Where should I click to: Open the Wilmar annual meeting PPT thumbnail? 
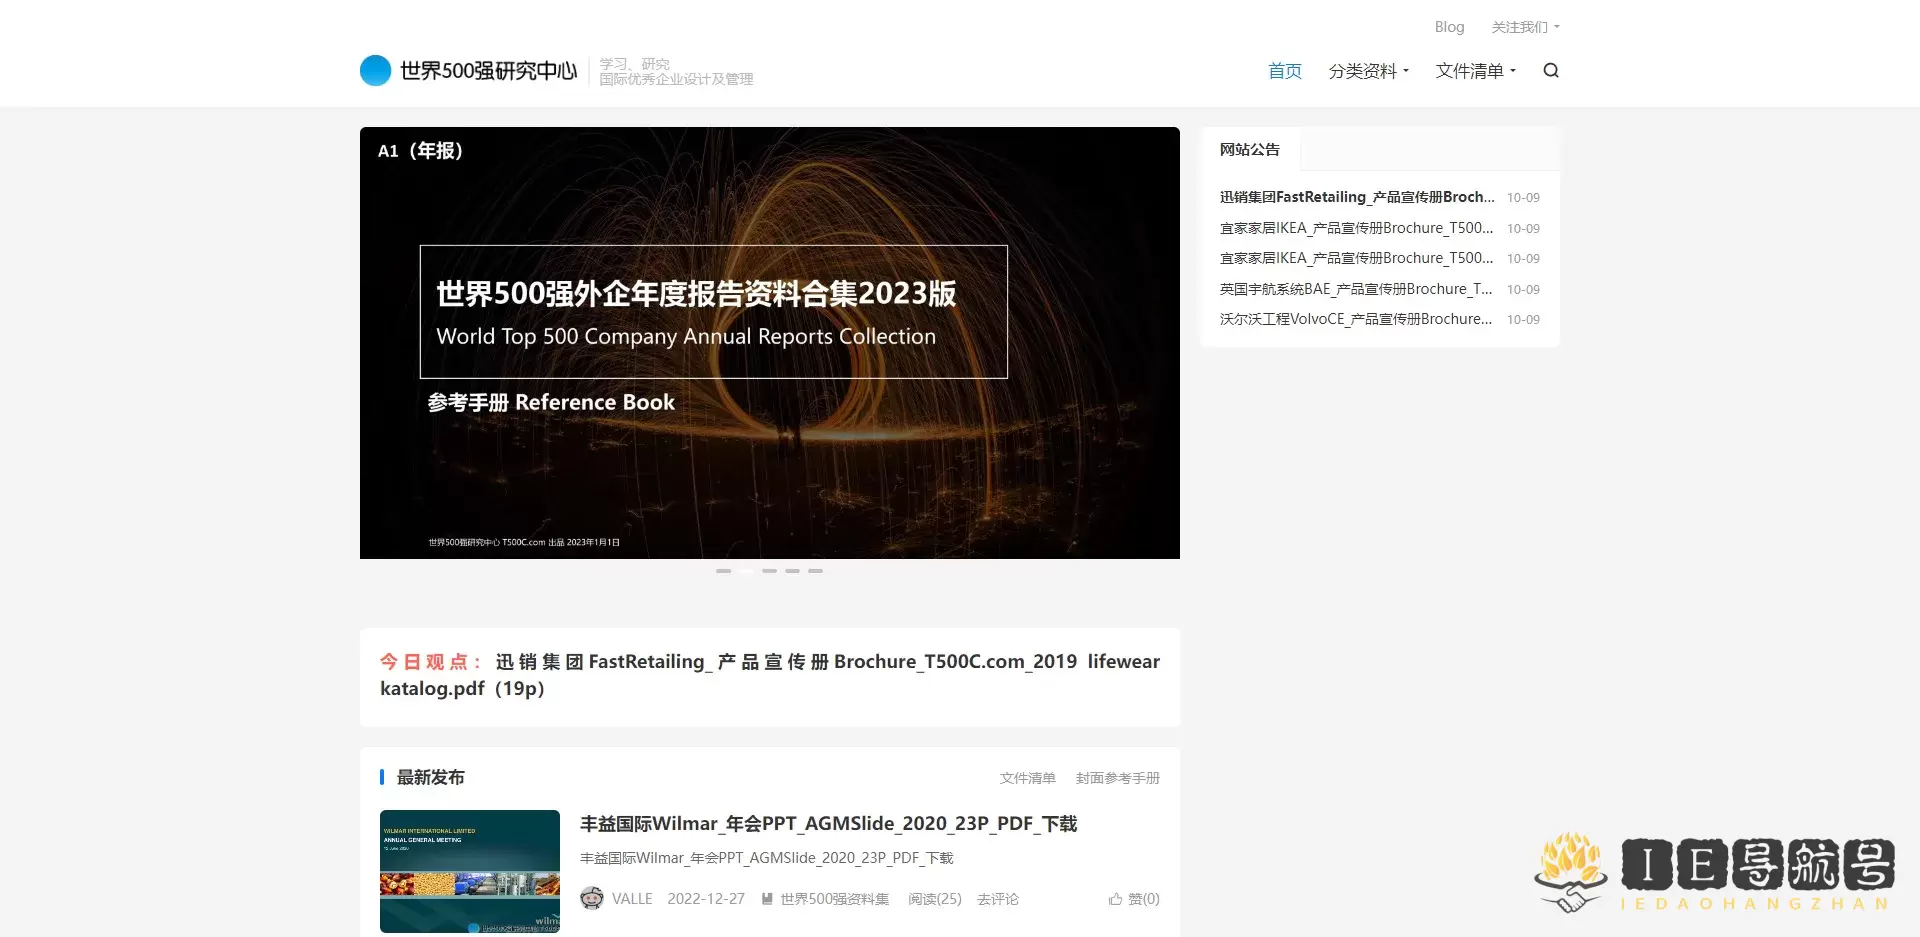469,871
